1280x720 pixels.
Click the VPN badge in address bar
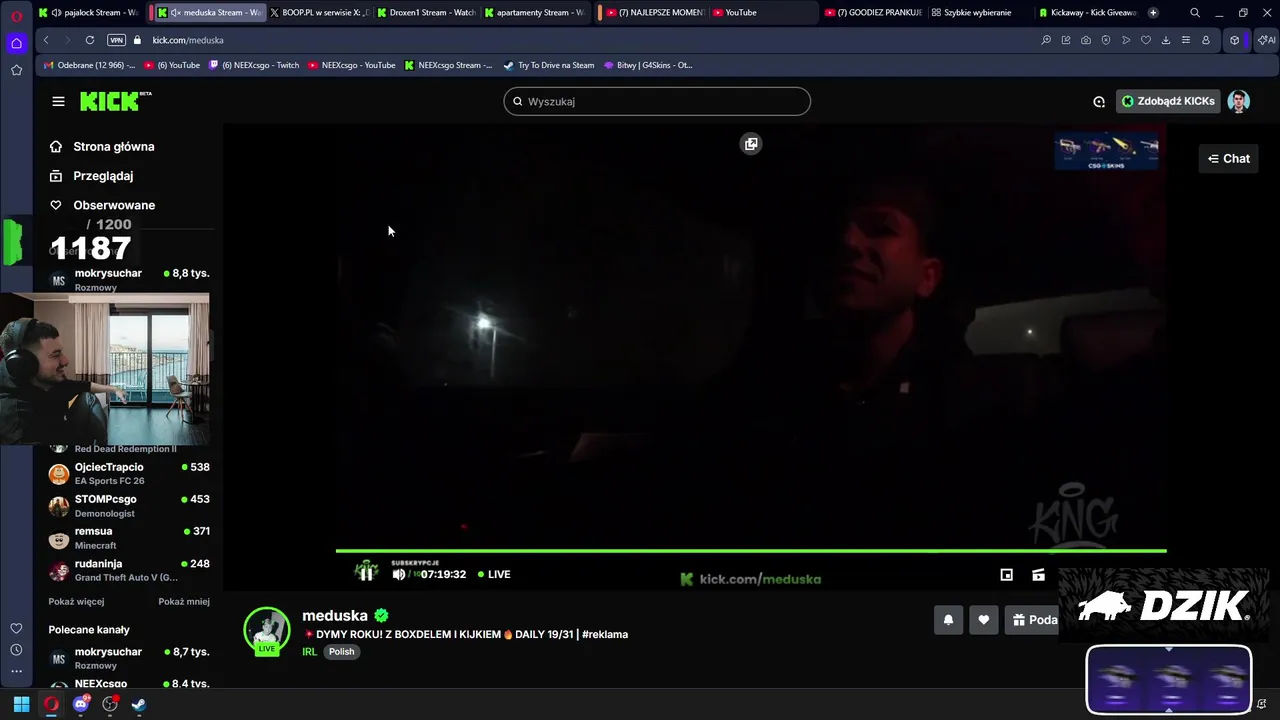click(x=116, y=40)
